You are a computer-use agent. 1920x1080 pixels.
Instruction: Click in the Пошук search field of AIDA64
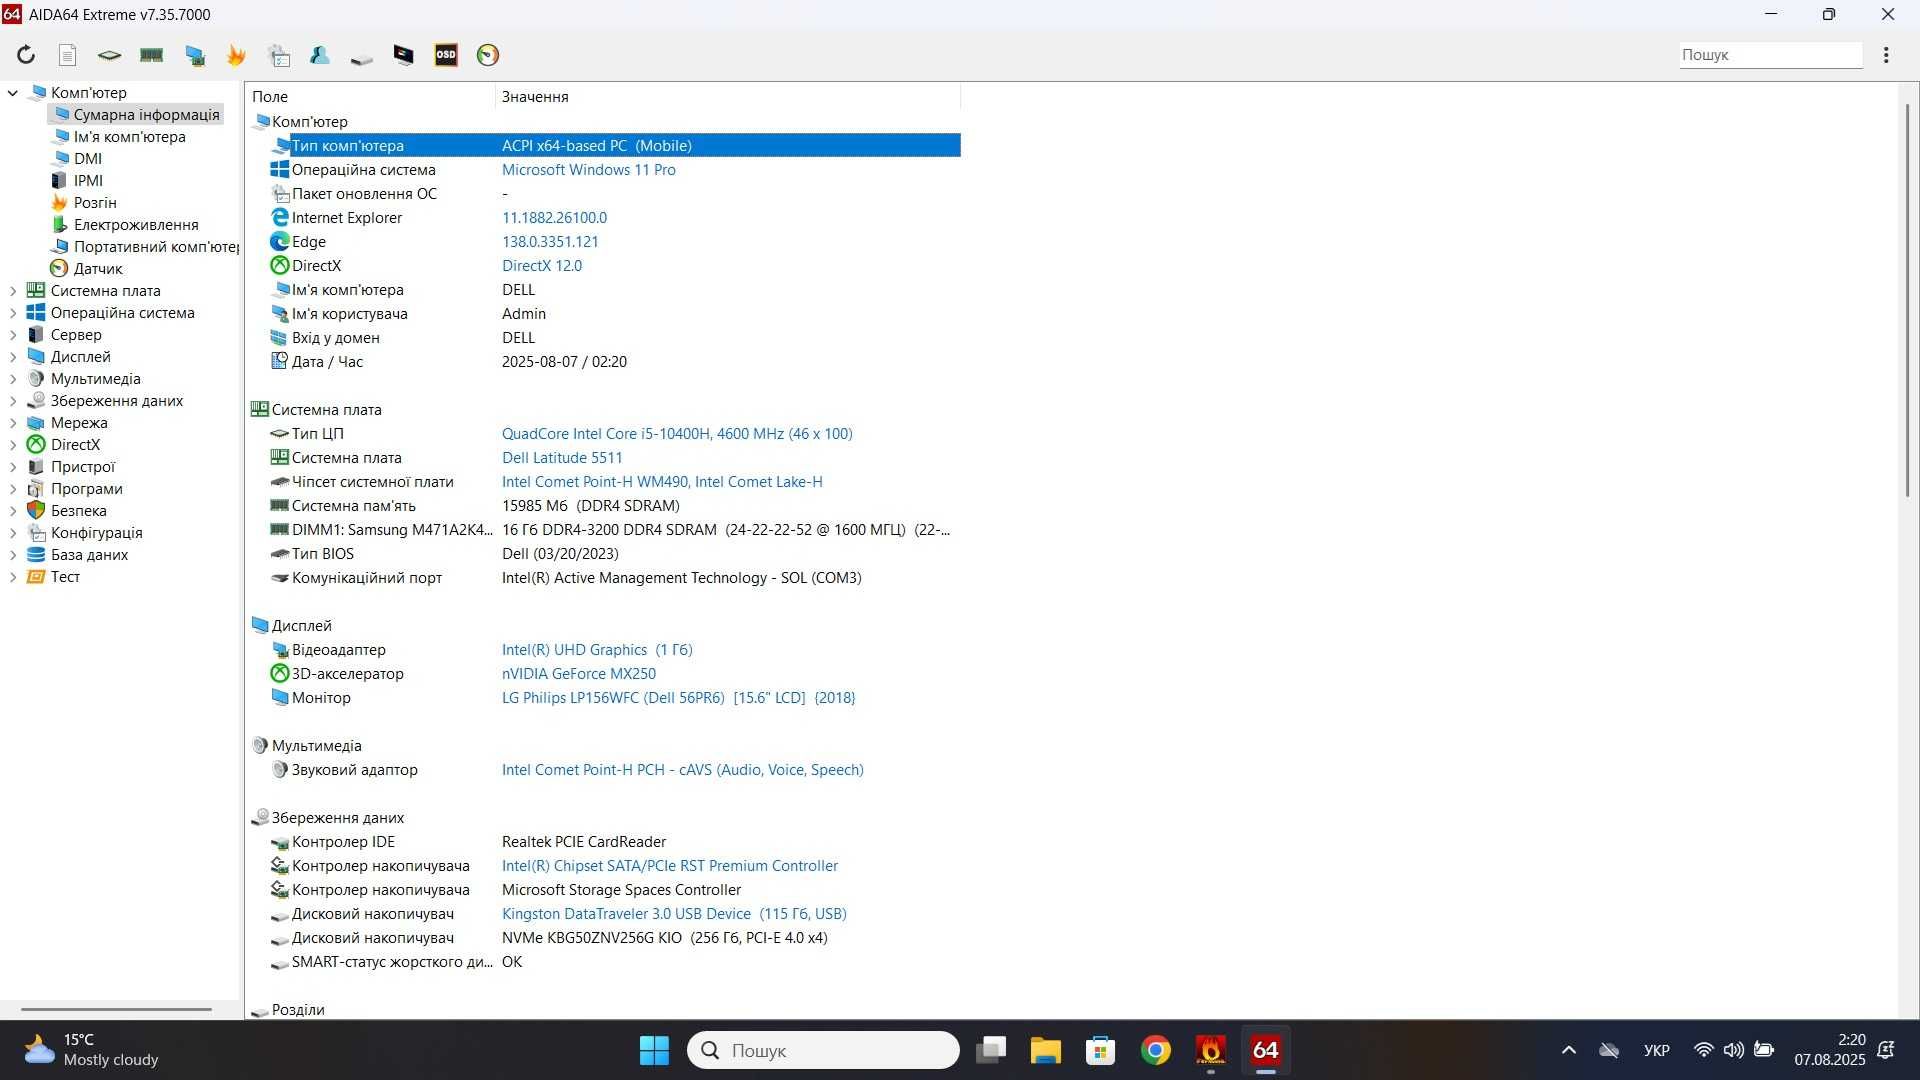pyautogui.click(x=1770, y=55)
